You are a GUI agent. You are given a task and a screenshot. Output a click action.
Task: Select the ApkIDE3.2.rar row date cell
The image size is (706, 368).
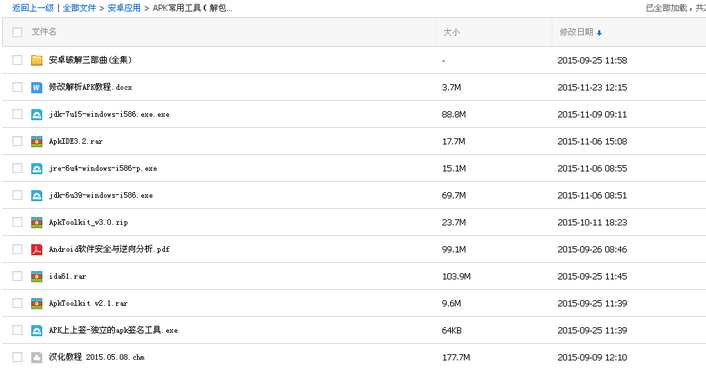pos(592,141)
